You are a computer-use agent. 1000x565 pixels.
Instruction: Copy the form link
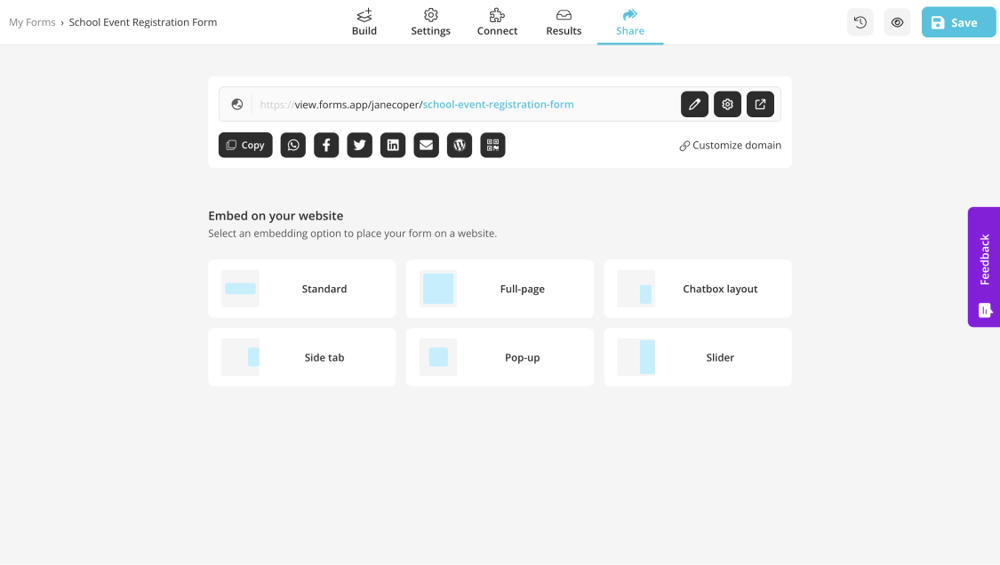point(246,145)
